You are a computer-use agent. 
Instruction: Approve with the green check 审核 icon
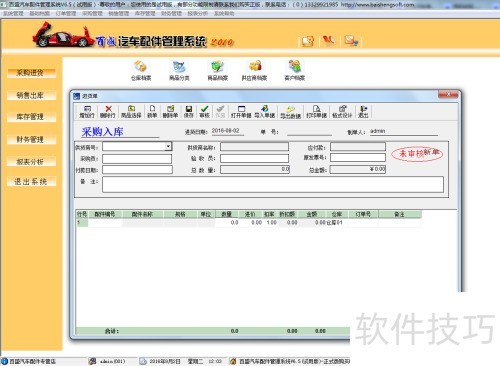point(204,111)
